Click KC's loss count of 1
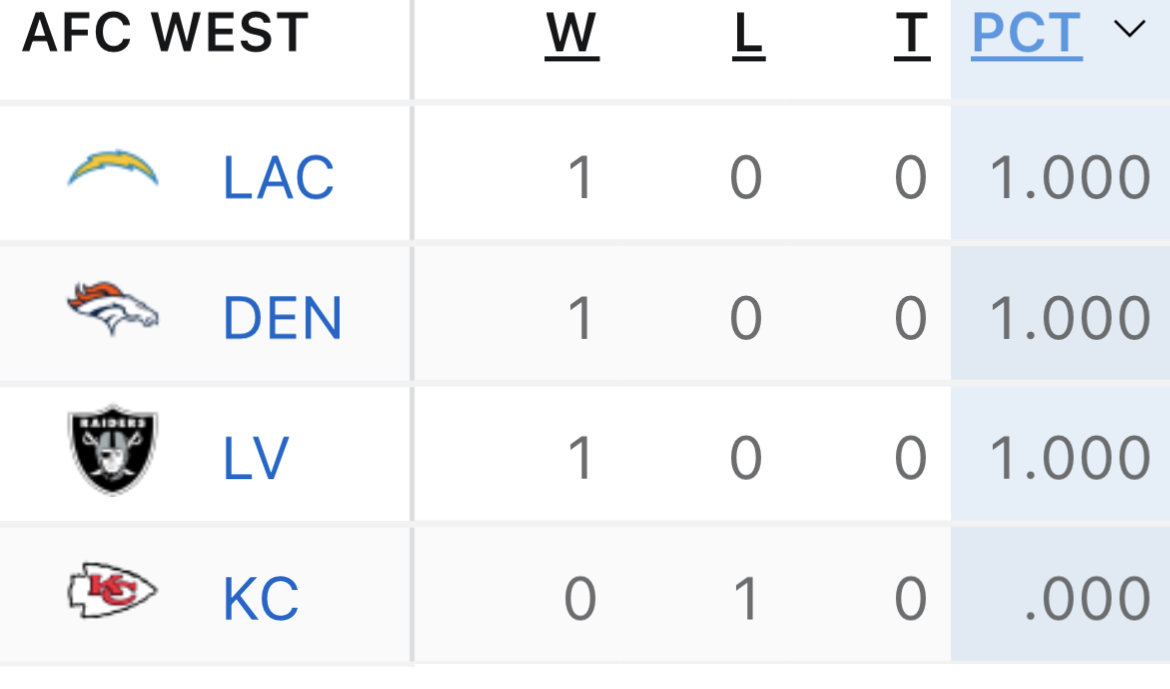This screenshot has height=689, width=1170. (x=746, y=599)
